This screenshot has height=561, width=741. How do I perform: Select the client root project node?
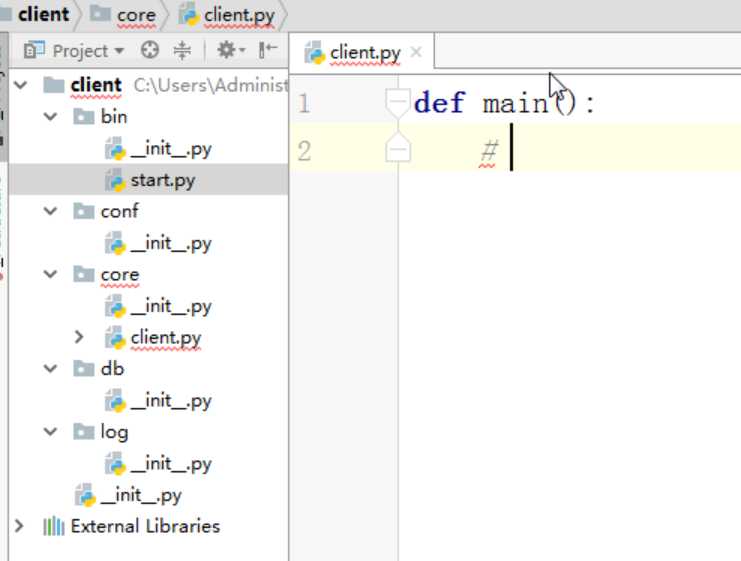tap(96, 85)
